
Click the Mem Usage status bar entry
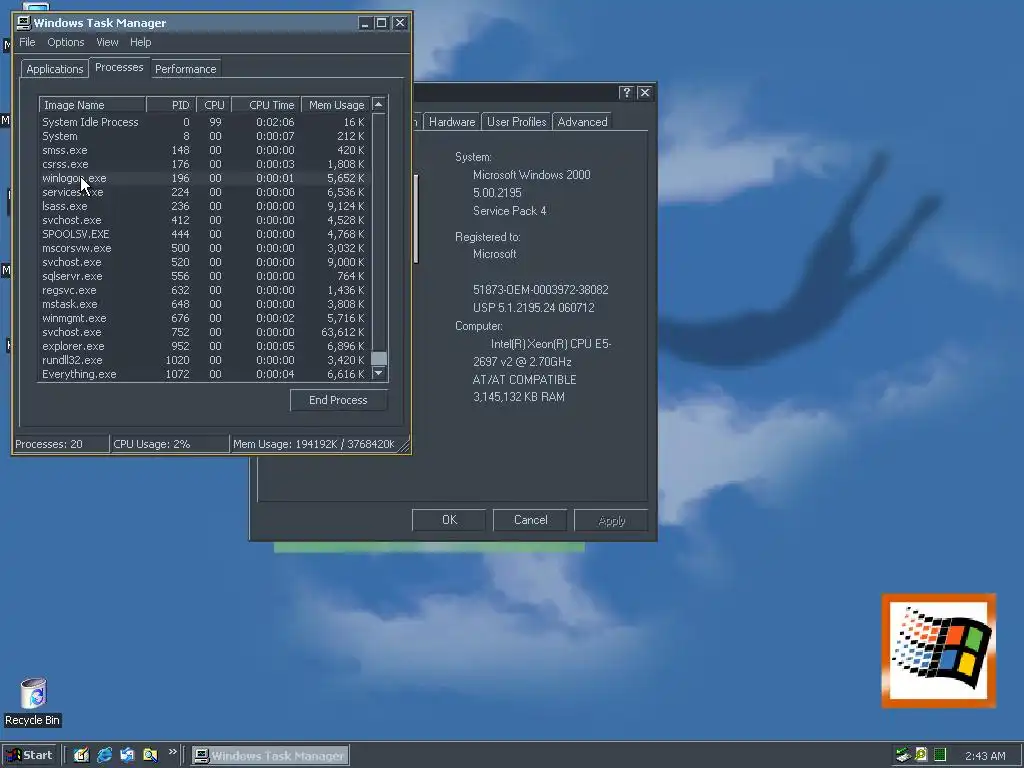click(313, 444)
